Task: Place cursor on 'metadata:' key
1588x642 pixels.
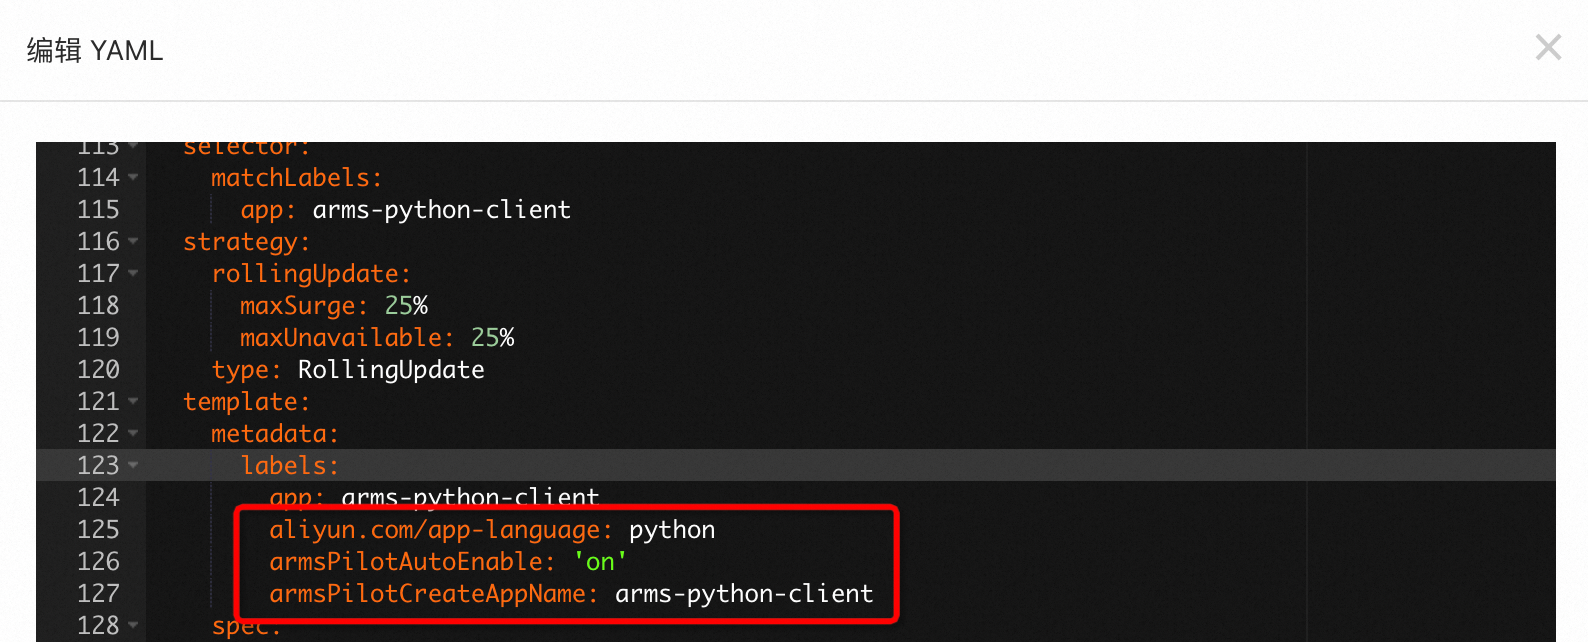Action: click(x=275, y=434)
